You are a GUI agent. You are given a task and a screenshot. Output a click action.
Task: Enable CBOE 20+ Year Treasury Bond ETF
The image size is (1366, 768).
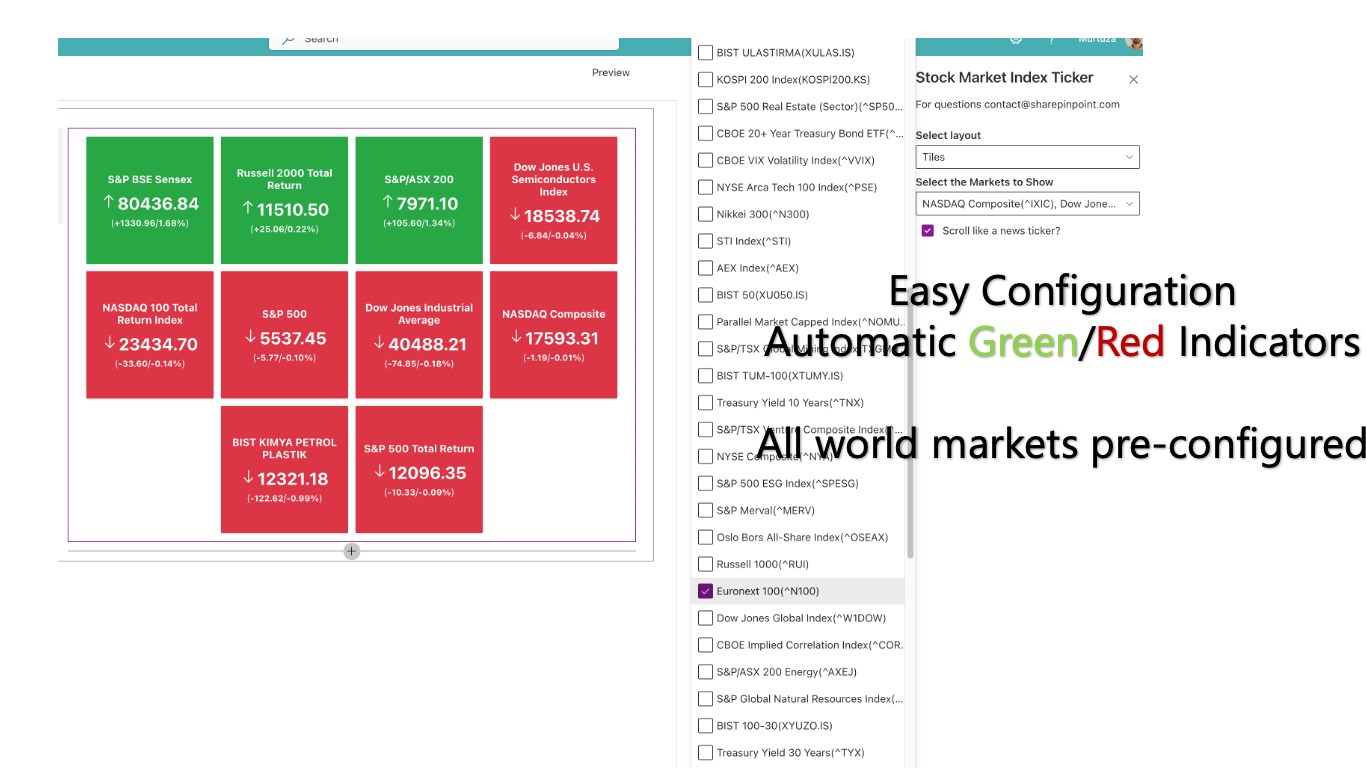706,133
